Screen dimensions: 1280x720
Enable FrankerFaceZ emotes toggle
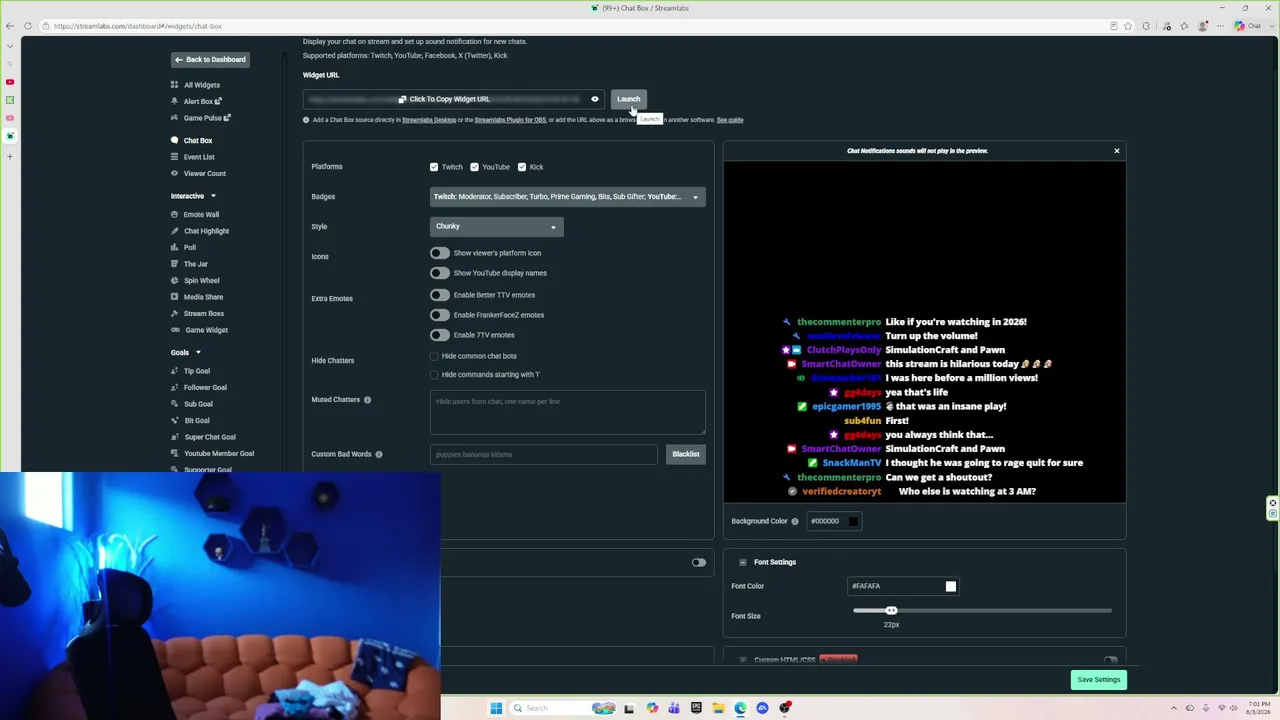pos(440,315)
